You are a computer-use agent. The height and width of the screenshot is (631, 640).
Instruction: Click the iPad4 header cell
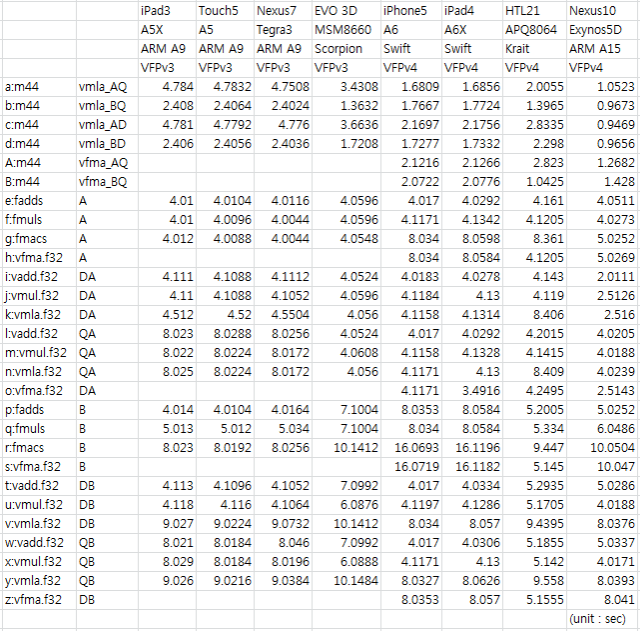pyautogui.click(x=472, y=11)
